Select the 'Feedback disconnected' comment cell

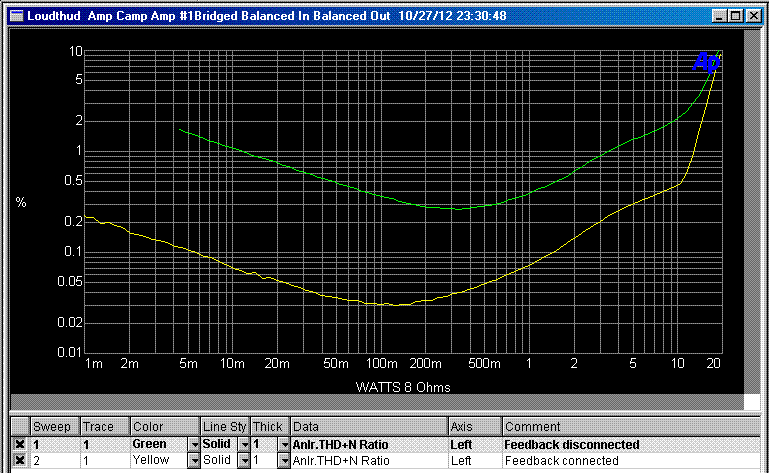click(x=631, y=445)
